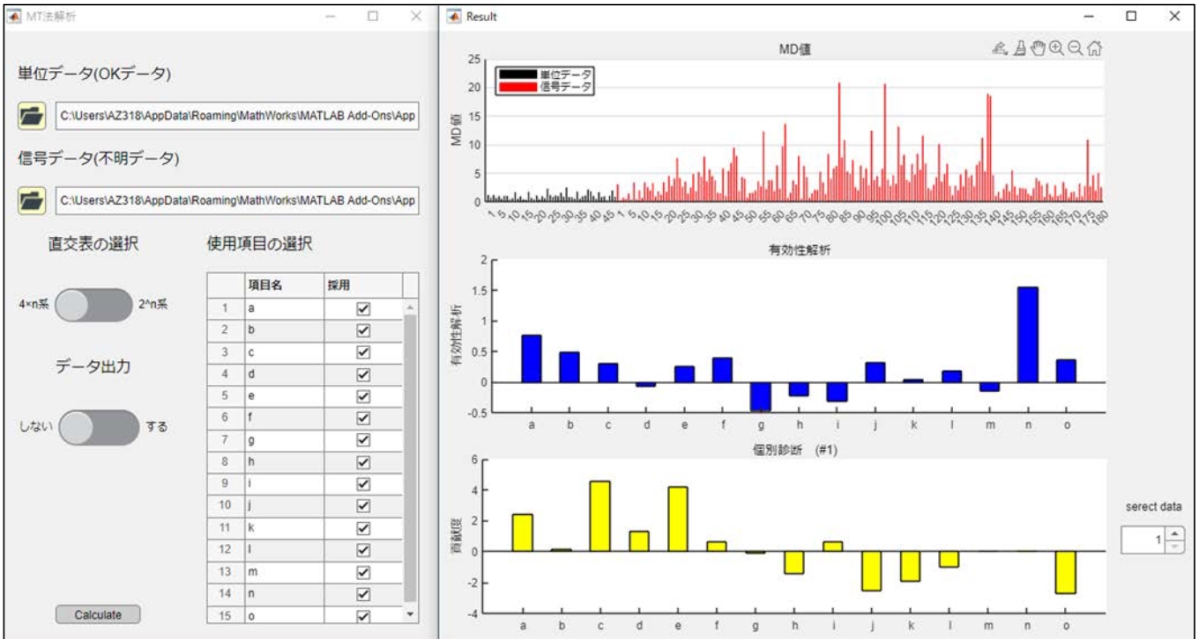Increase serect data value with up arrow
Screen dimensions: 1200x639
(1175, 534)
